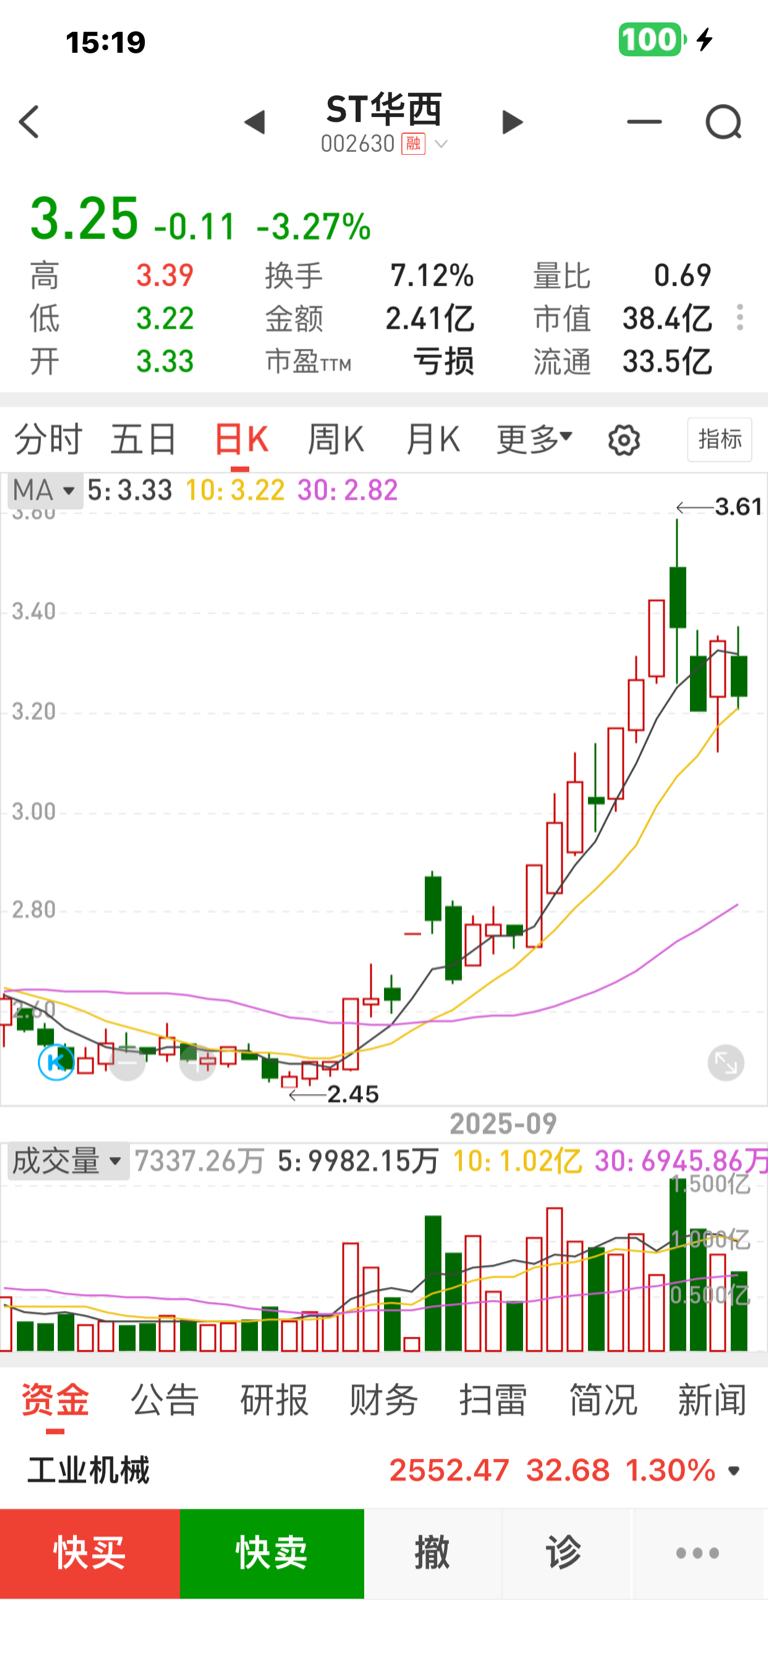The height and width of the screenshot is (1663, 768).
Task: Tap the 指标 indicator button
Action: pyautogui.click(x=720, y=439)
